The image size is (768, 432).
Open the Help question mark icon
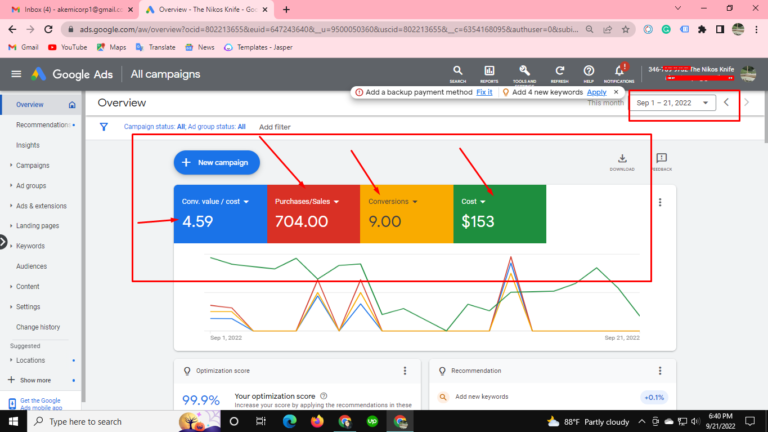click(x=589, y=72)
